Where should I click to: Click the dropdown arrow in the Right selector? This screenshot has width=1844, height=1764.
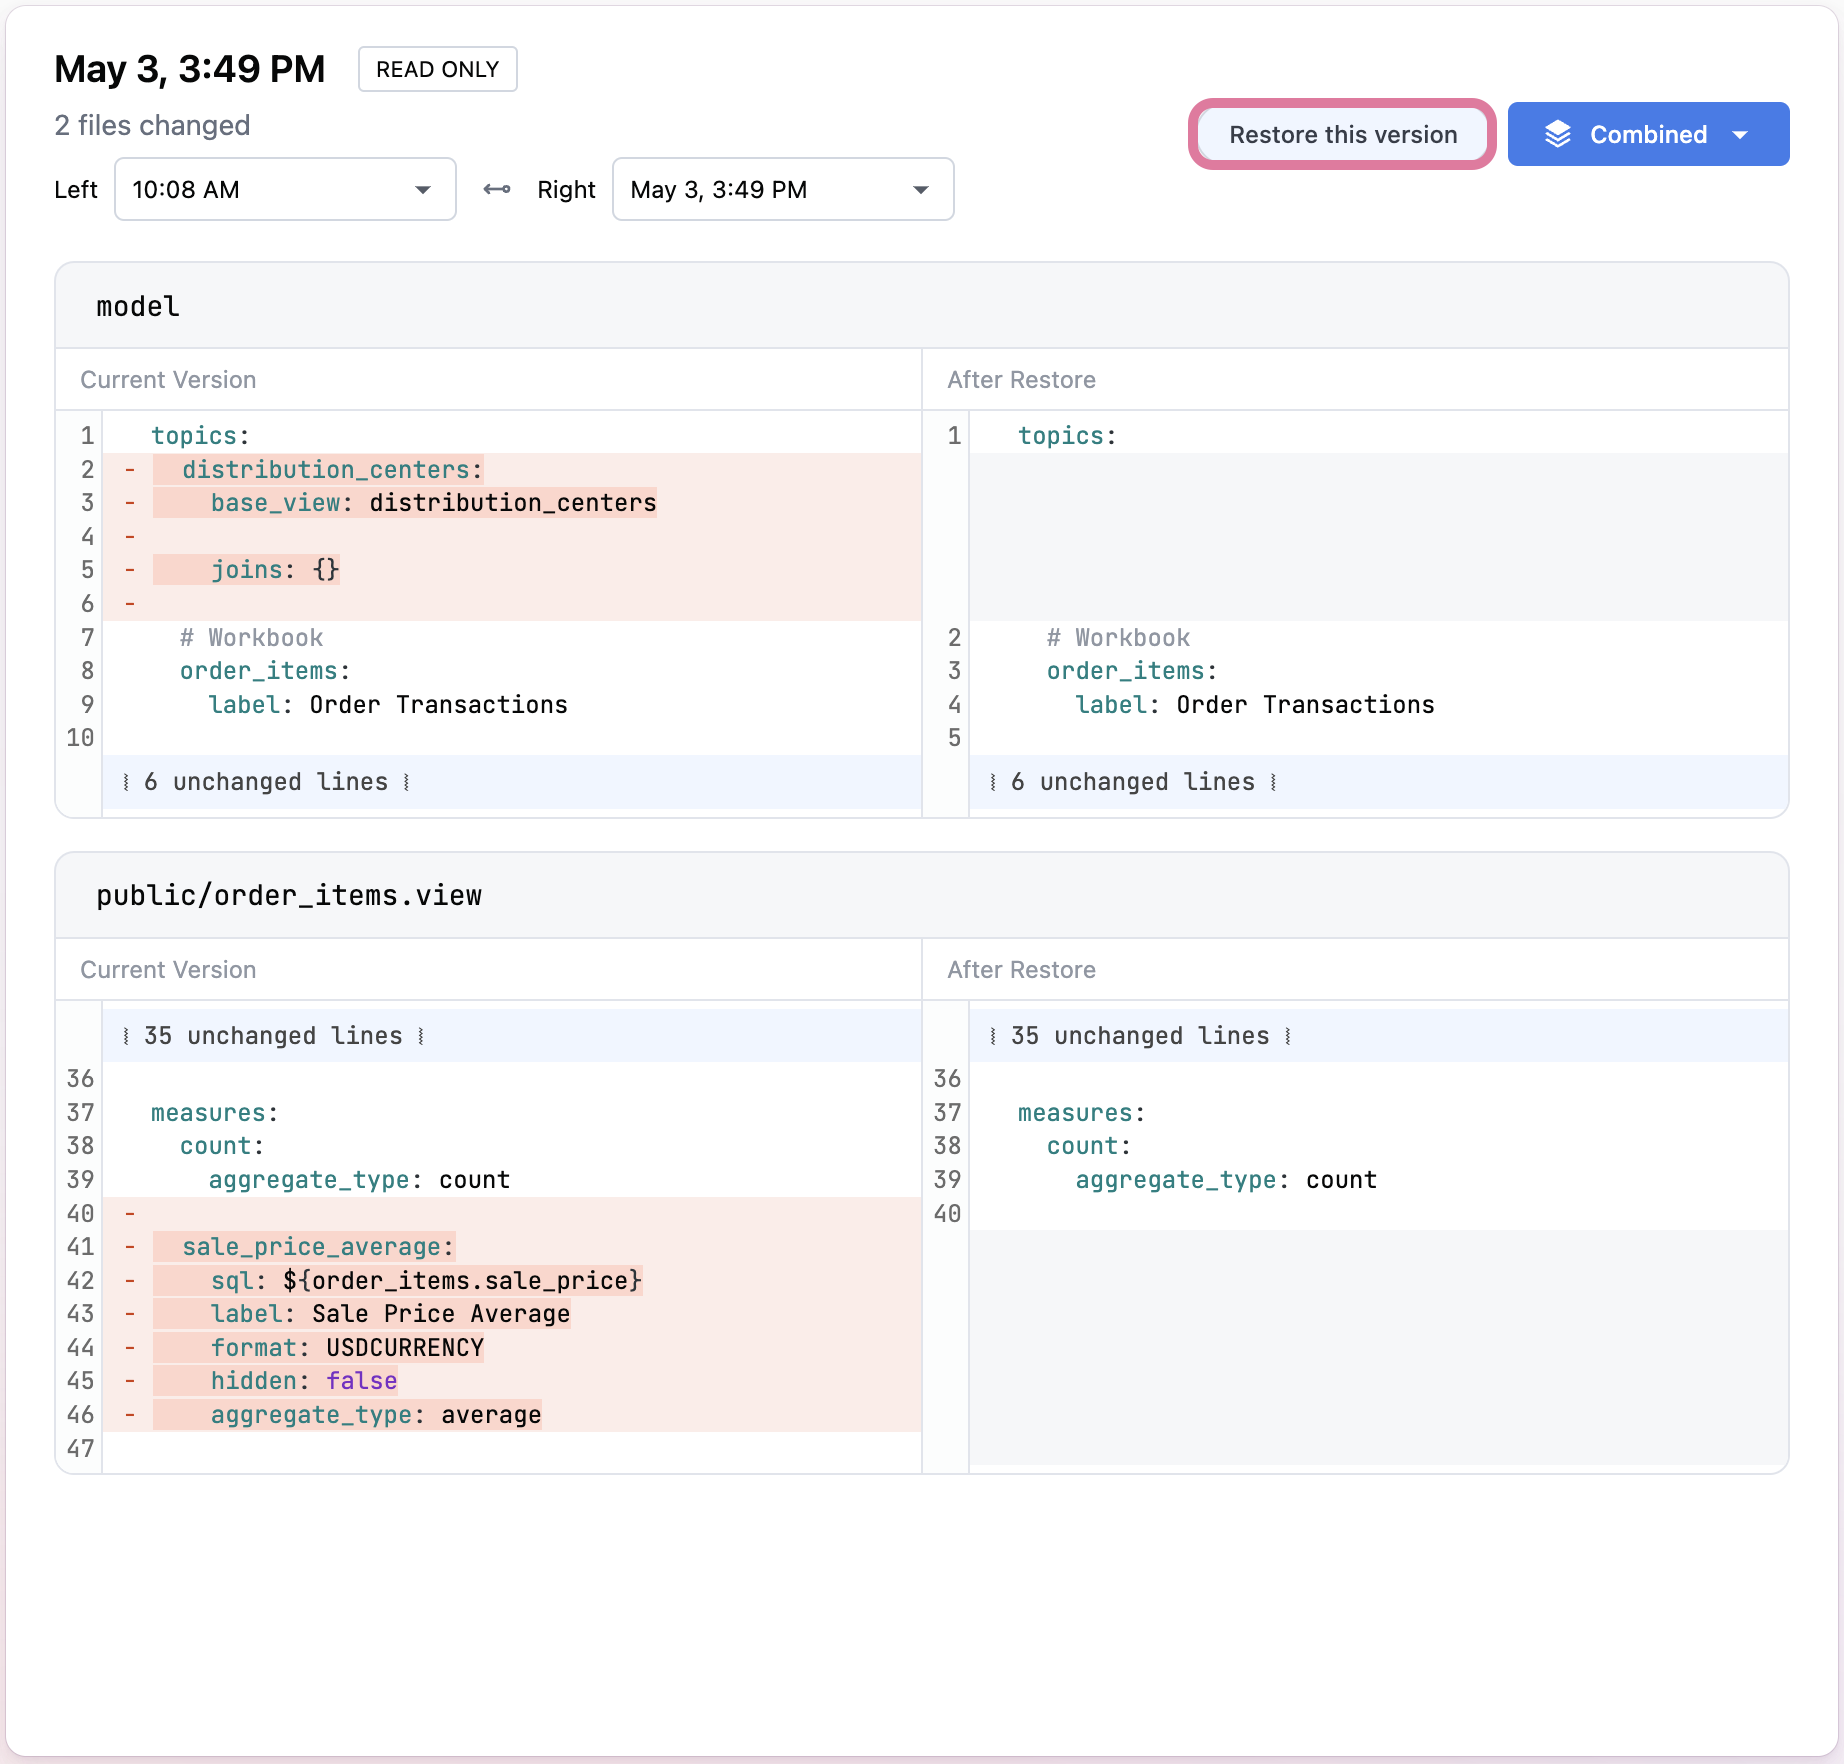point(921,190)
